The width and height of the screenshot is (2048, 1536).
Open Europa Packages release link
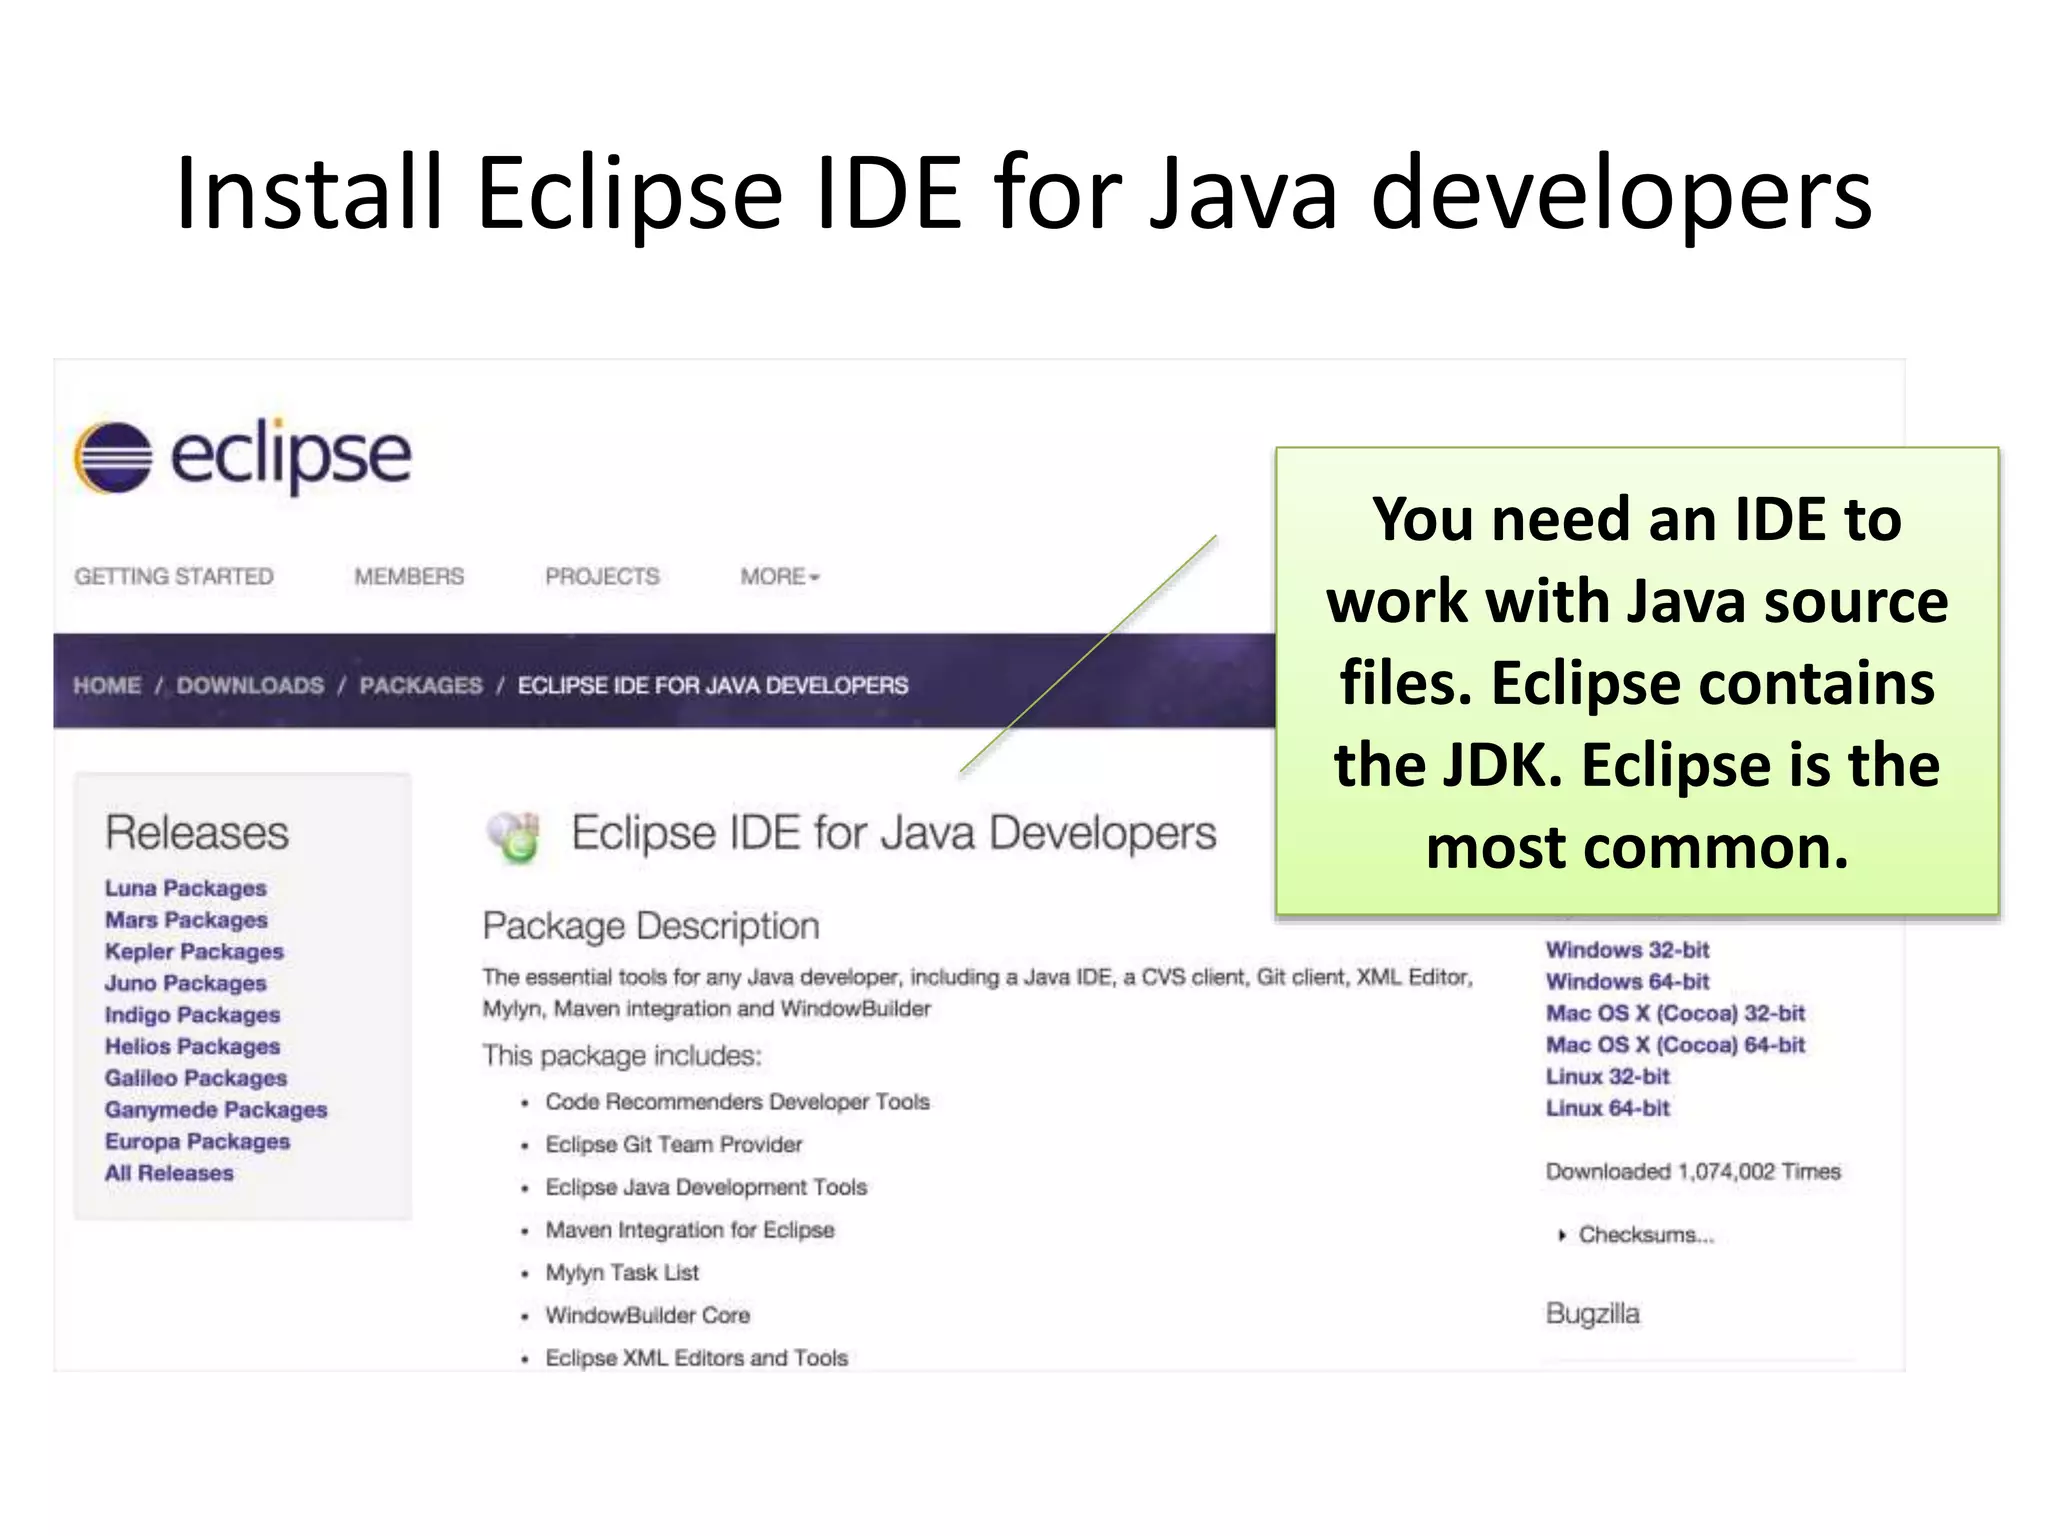click(x=198, y=1142)
